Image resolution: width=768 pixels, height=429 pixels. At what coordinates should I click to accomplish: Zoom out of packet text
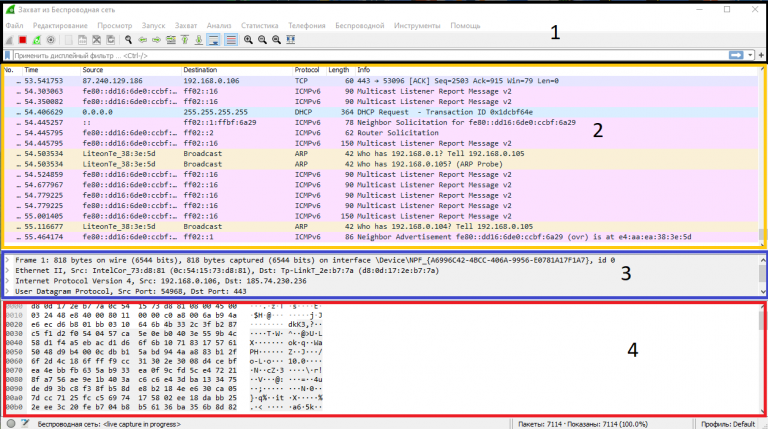coord(263,40)
